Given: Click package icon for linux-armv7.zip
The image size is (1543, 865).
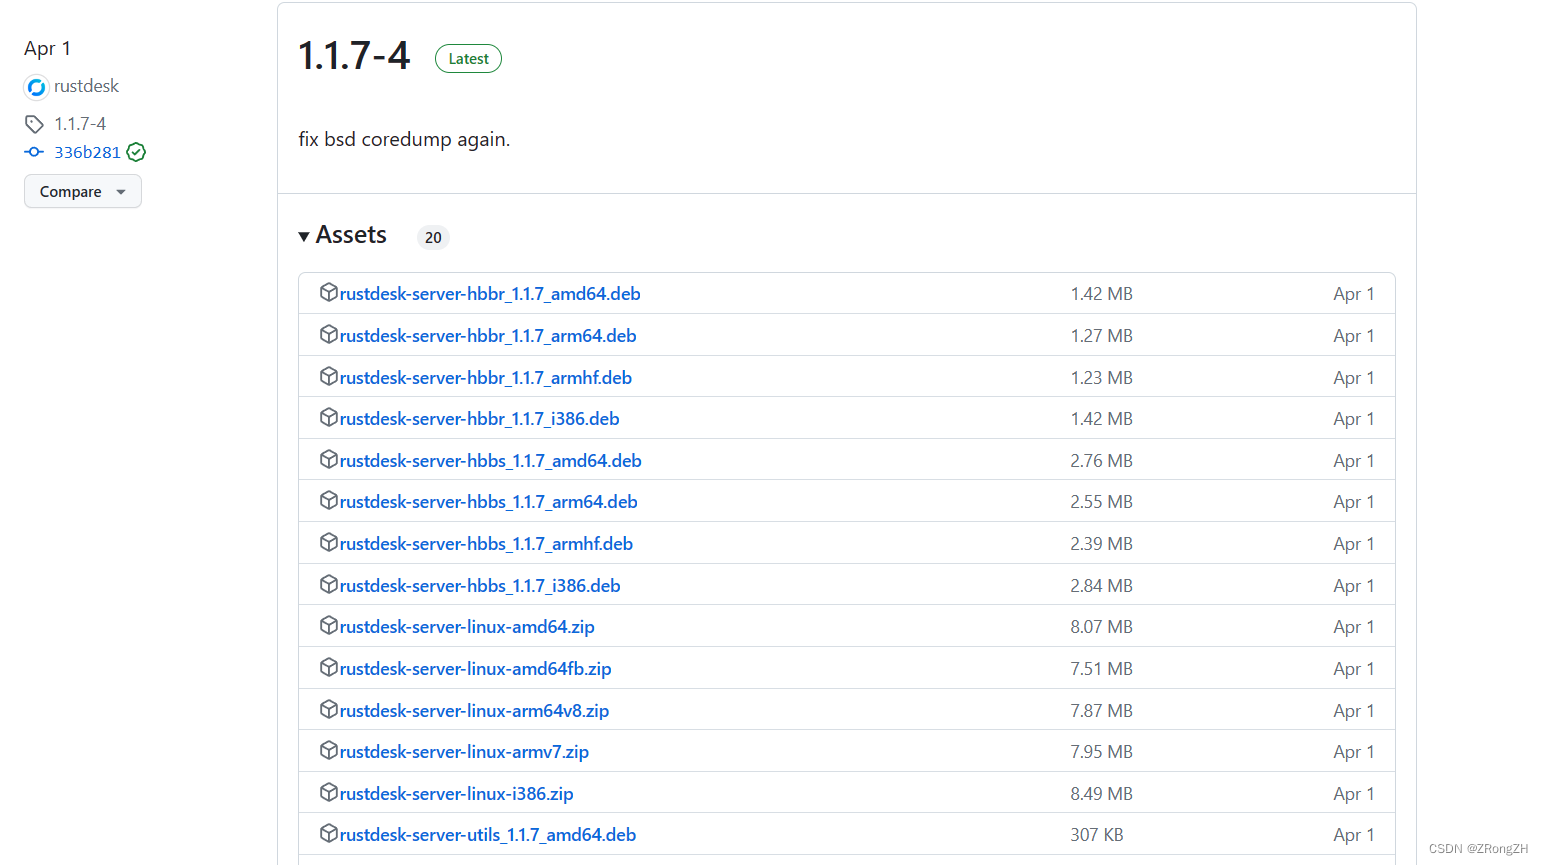Looking at the screenshot, I should [x=328, y=750].
